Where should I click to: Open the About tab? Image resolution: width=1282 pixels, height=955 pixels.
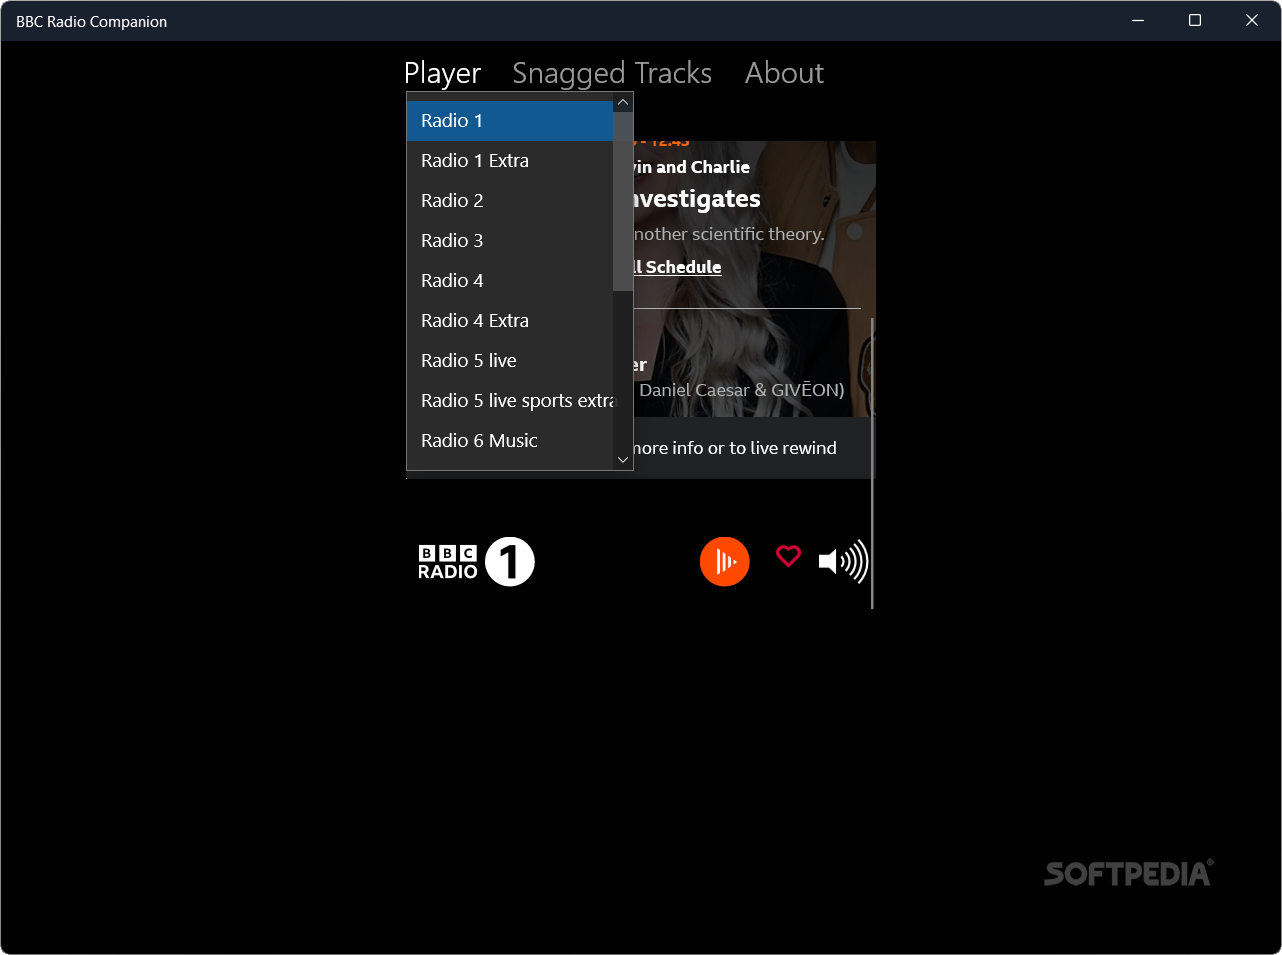click(x=784, y=73)
